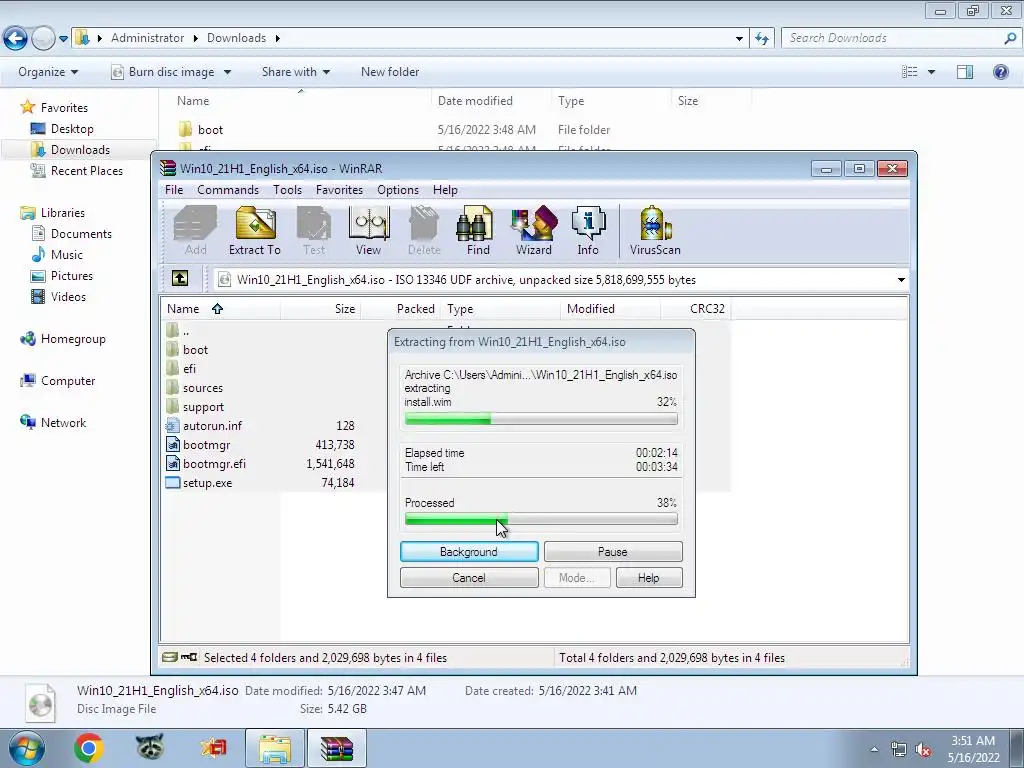The height and width of the screenshot is (768, 1024).
Task: Open the Share with dropdown
Action: 296,72
